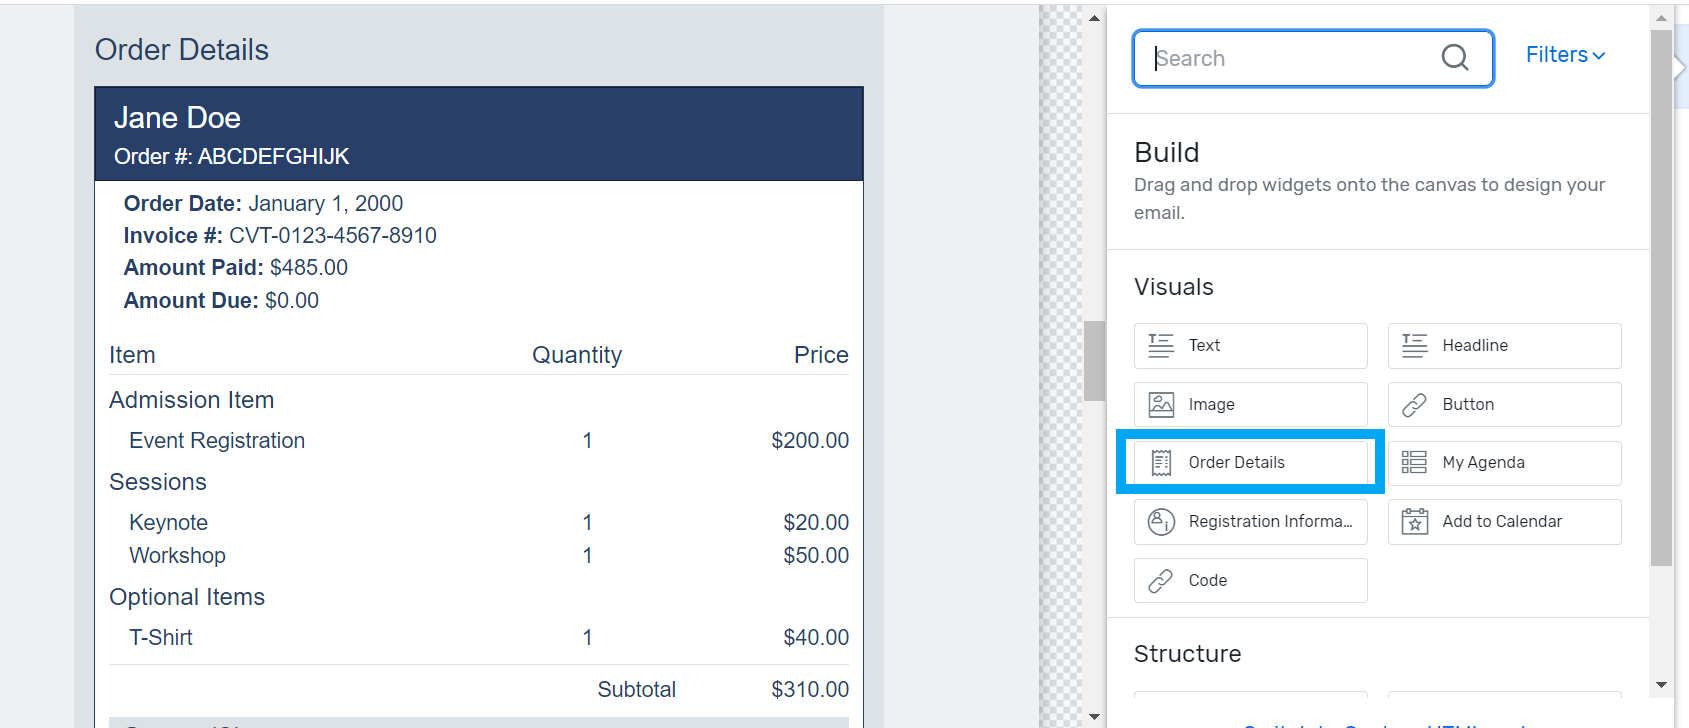Click the Registration Information person icon
The height and width of the screenshot is (728, 1689).
pos(1161,521)
